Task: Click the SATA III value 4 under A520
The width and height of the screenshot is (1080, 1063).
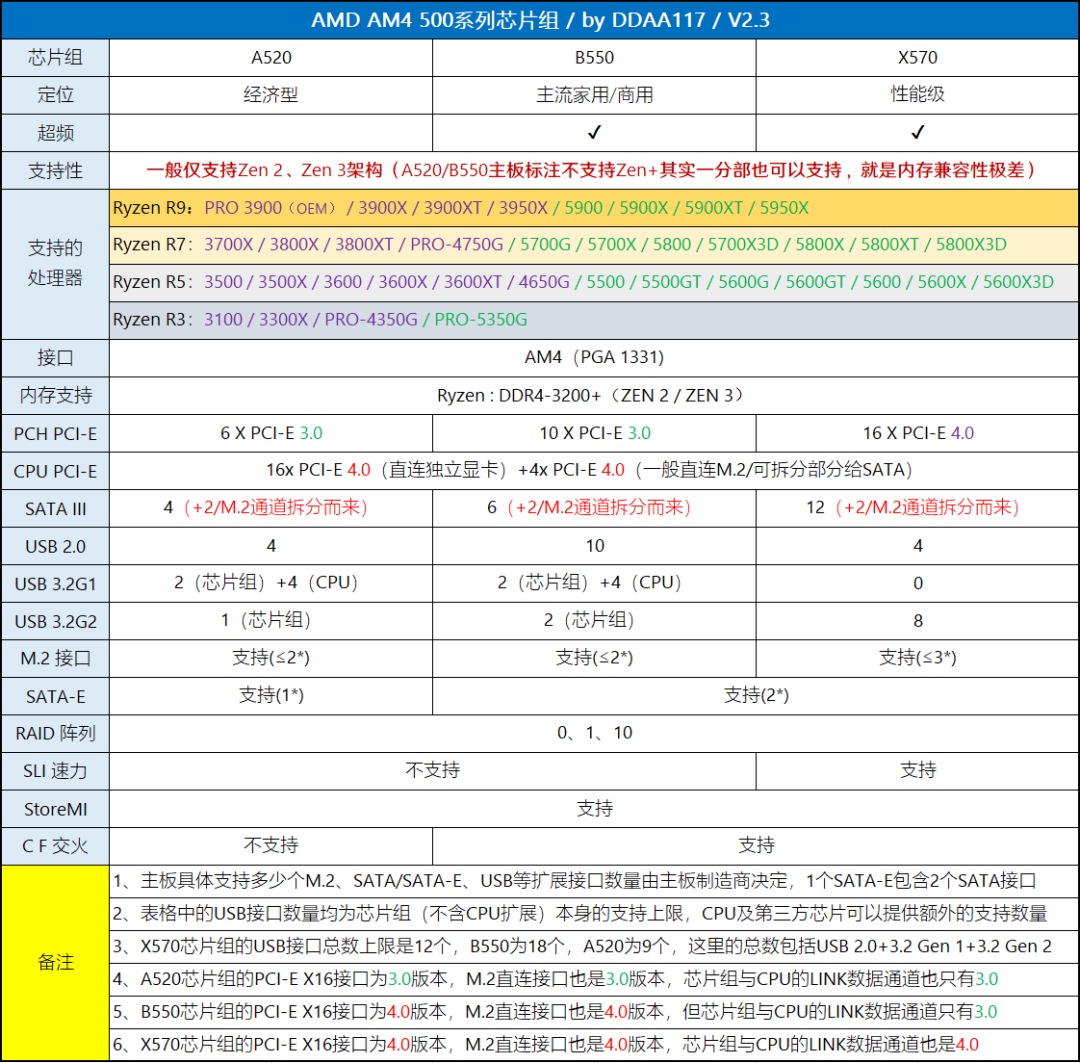Action: pos(271,508)
